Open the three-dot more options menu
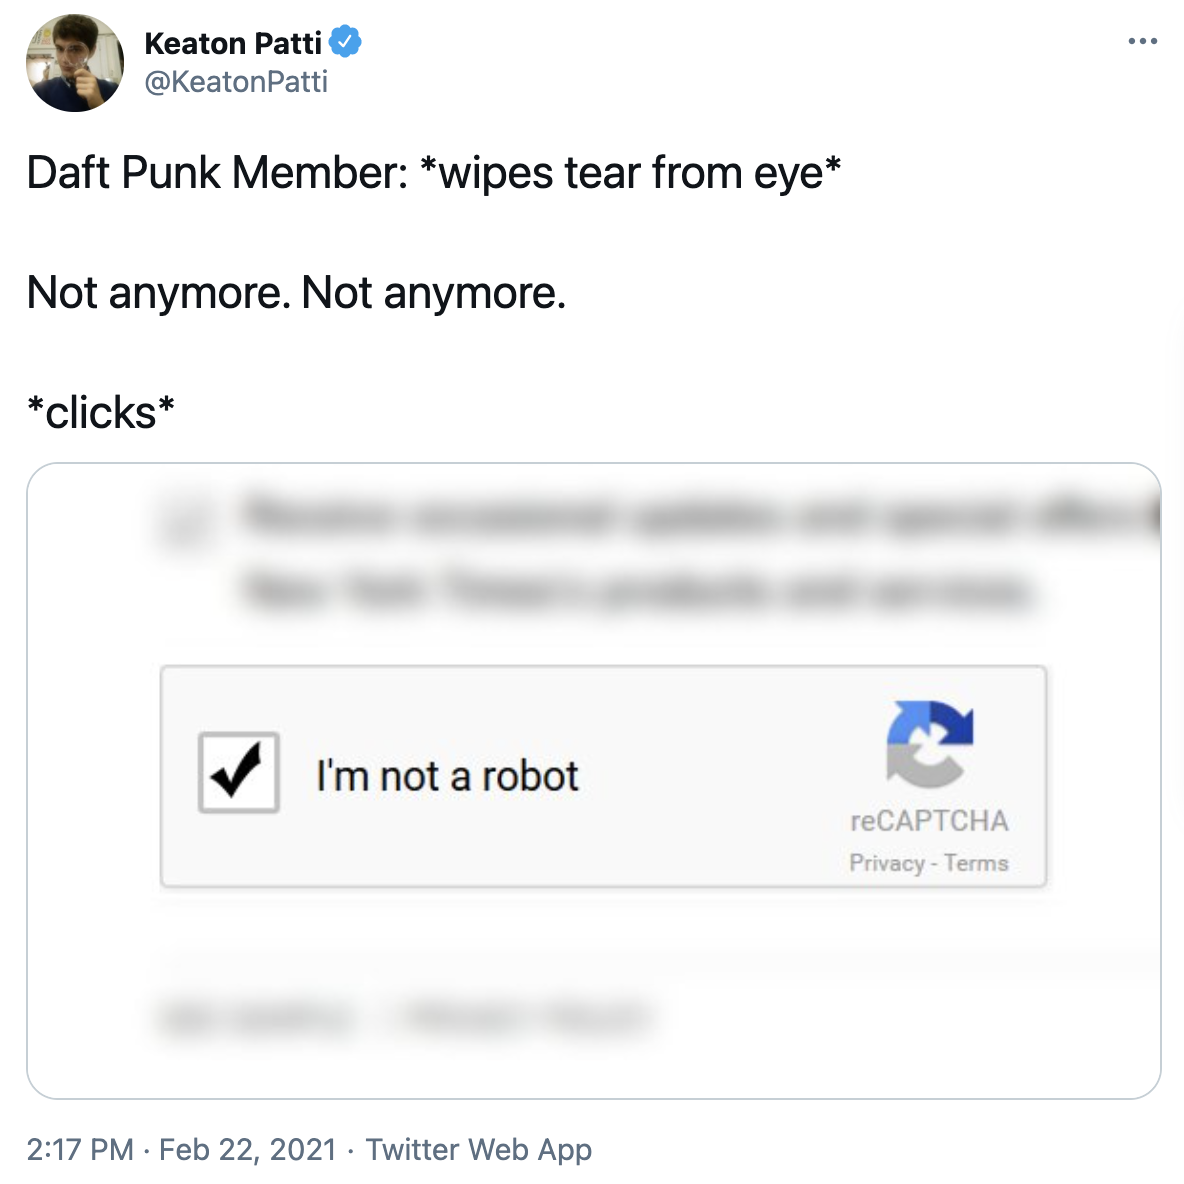The width and height of the screenshot is (1184, 1184). pos(1142,42)
